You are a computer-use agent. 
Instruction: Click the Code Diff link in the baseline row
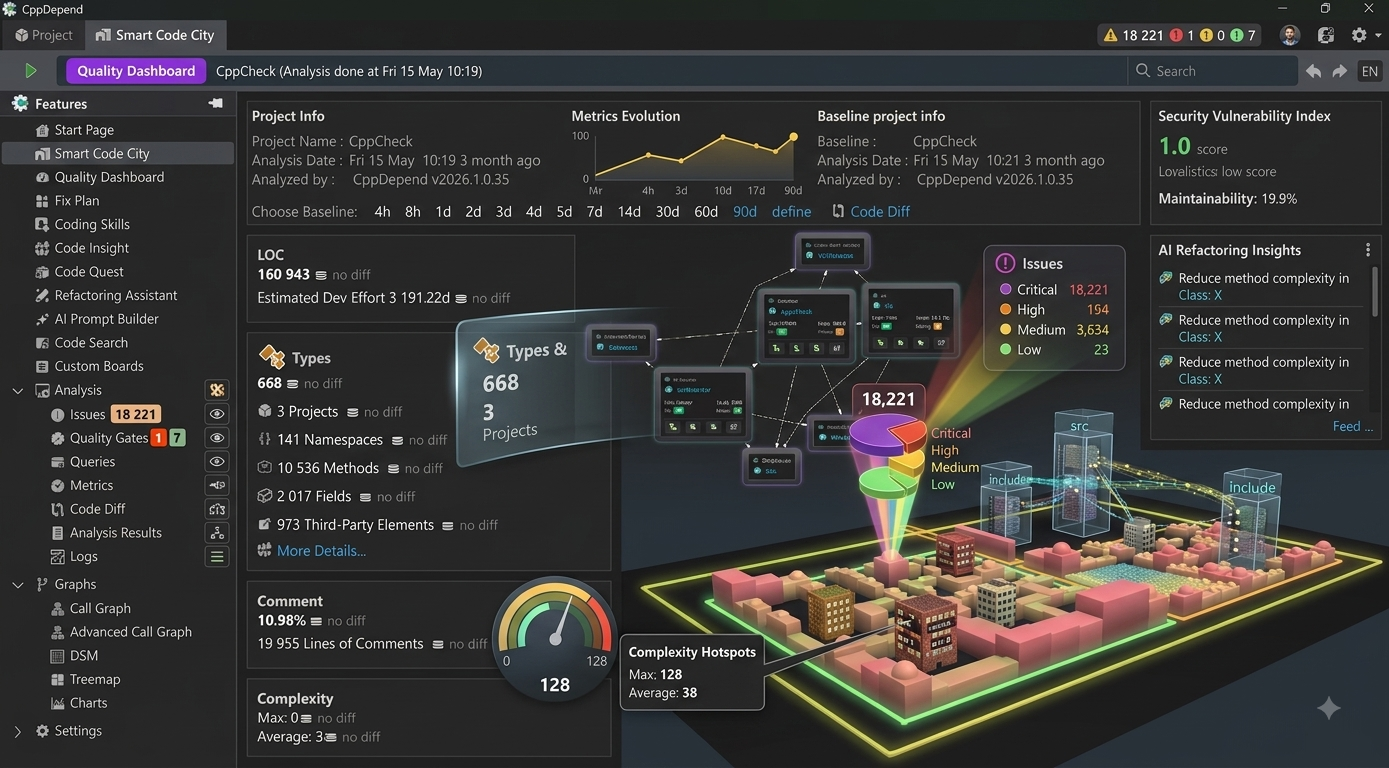(x=880, y=211)
